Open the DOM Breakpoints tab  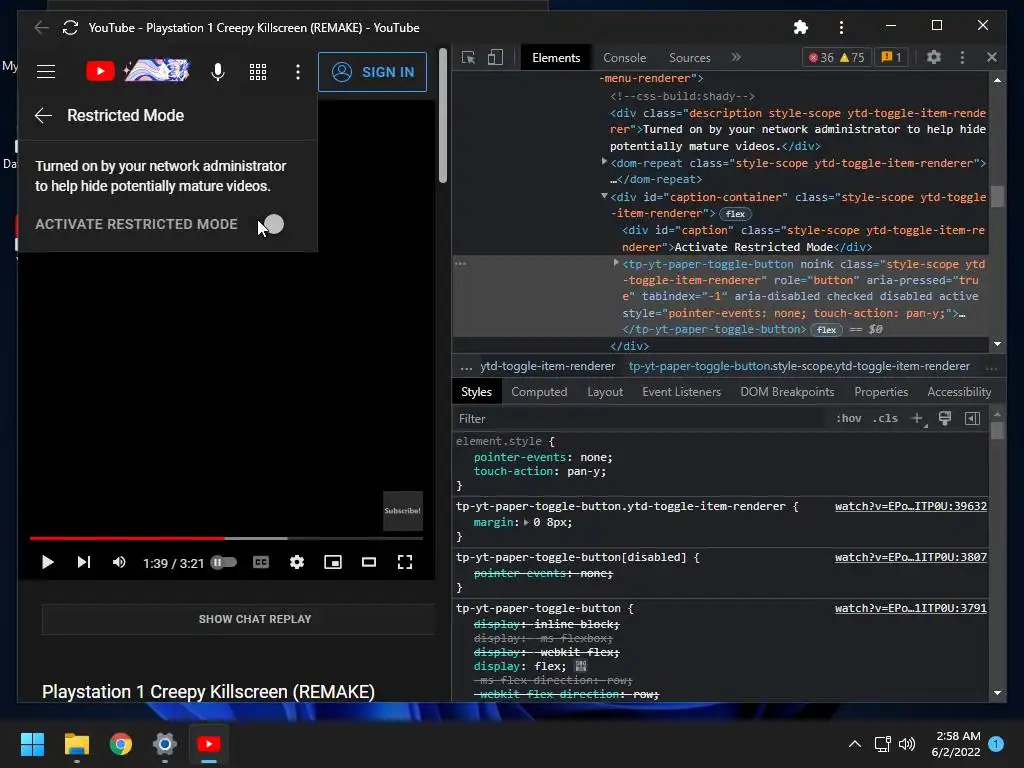(x=787, y=392)
